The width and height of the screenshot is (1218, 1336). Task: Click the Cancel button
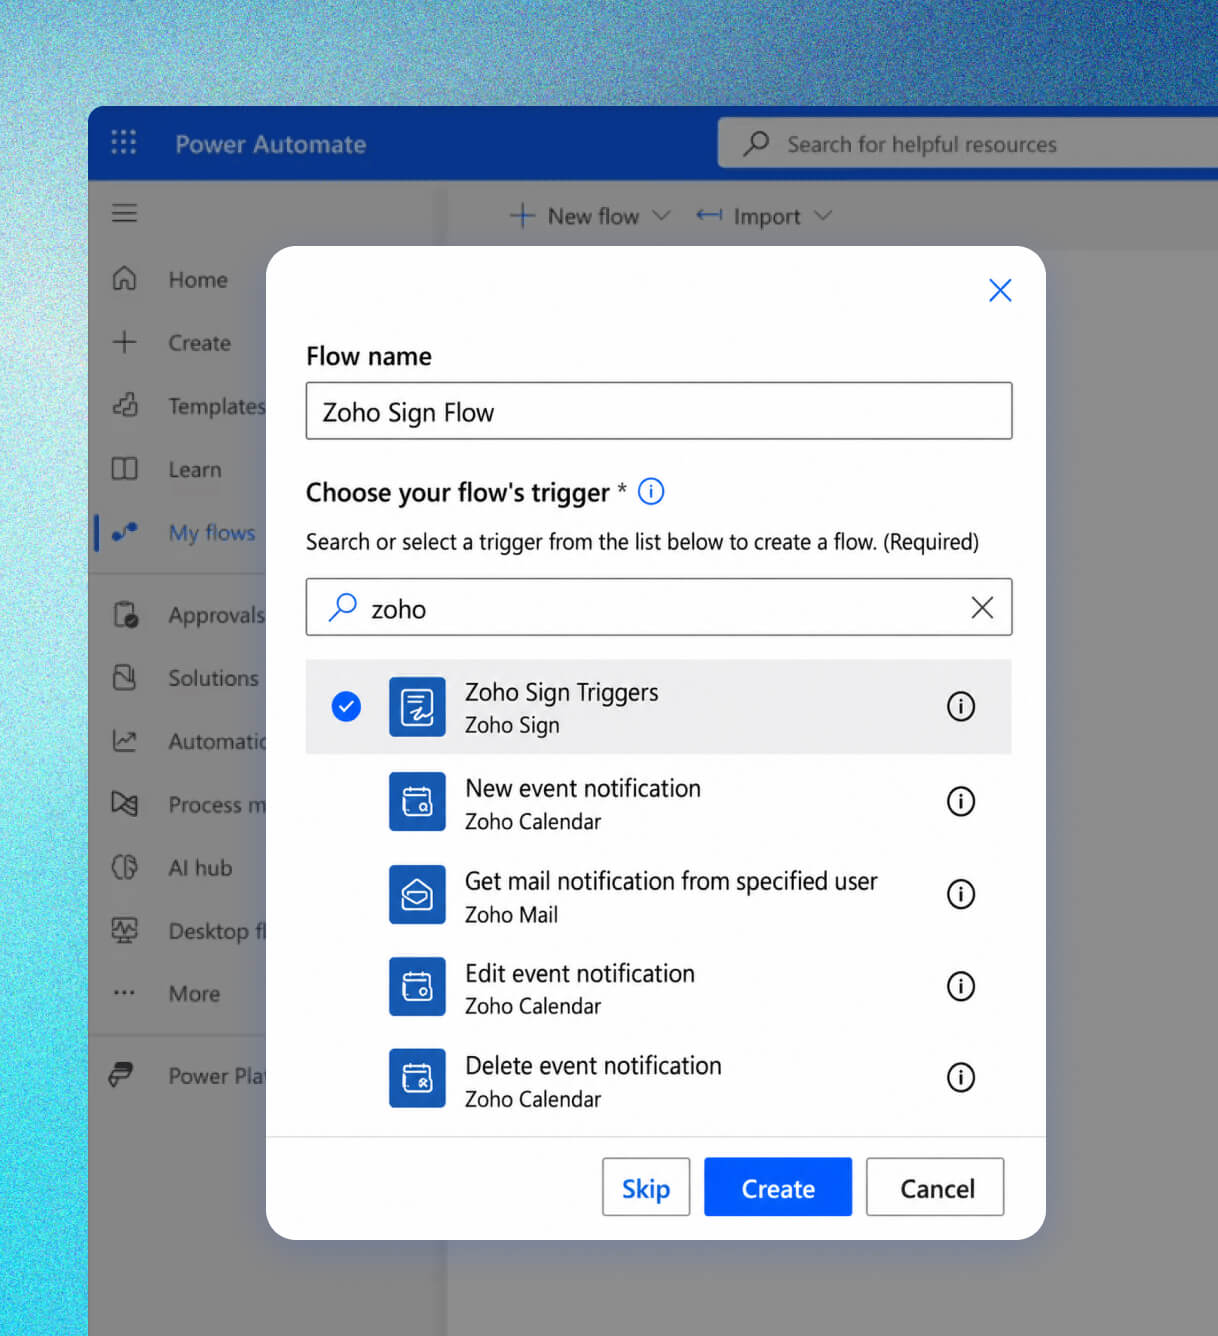(935, 1187)
